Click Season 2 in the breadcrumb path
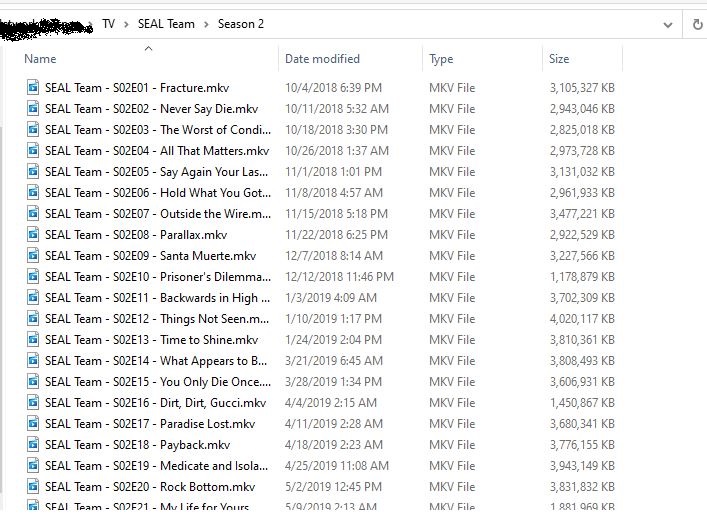 coord(241,24)
